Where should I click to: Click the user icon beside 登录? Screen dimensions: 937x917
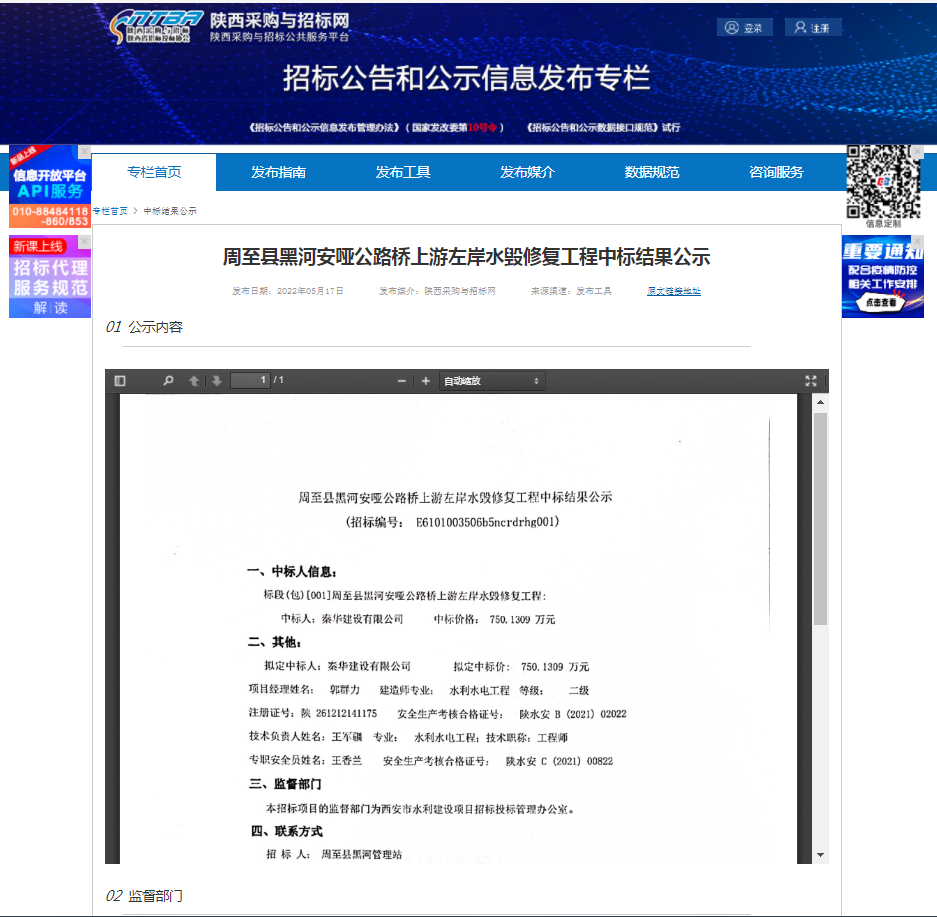731,27
